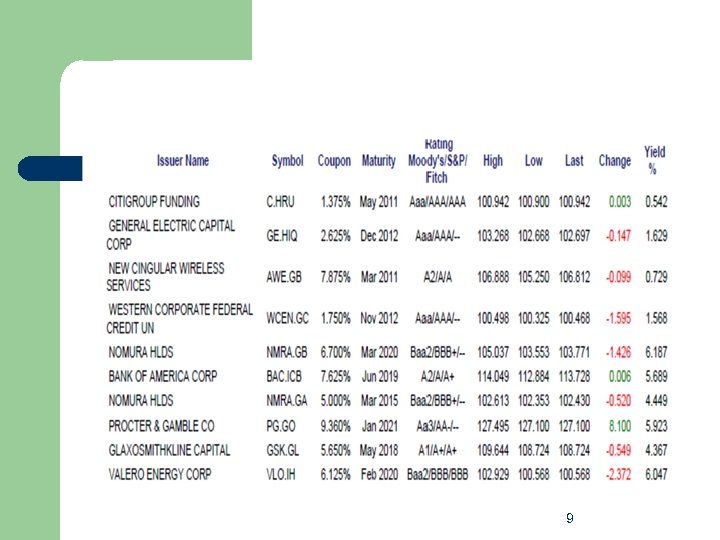Select the Yield % column header
720x540 pixels.
655,160
